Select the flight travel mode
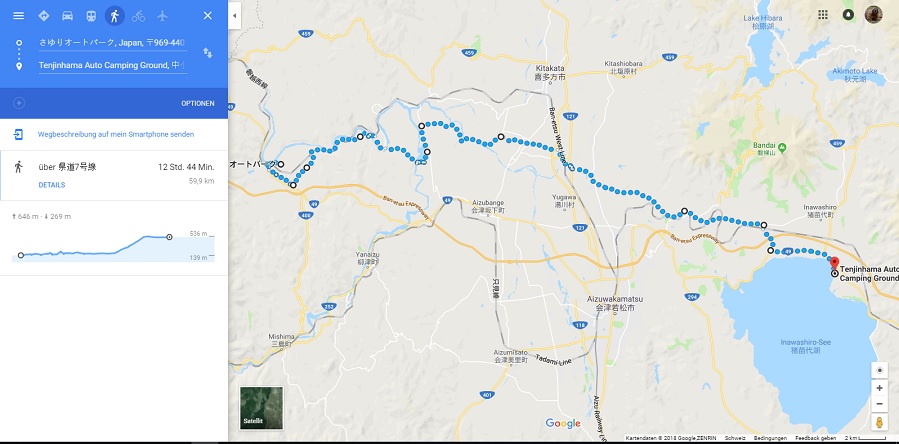This screenshot has height=444, width=899. (x=162, y=15)
